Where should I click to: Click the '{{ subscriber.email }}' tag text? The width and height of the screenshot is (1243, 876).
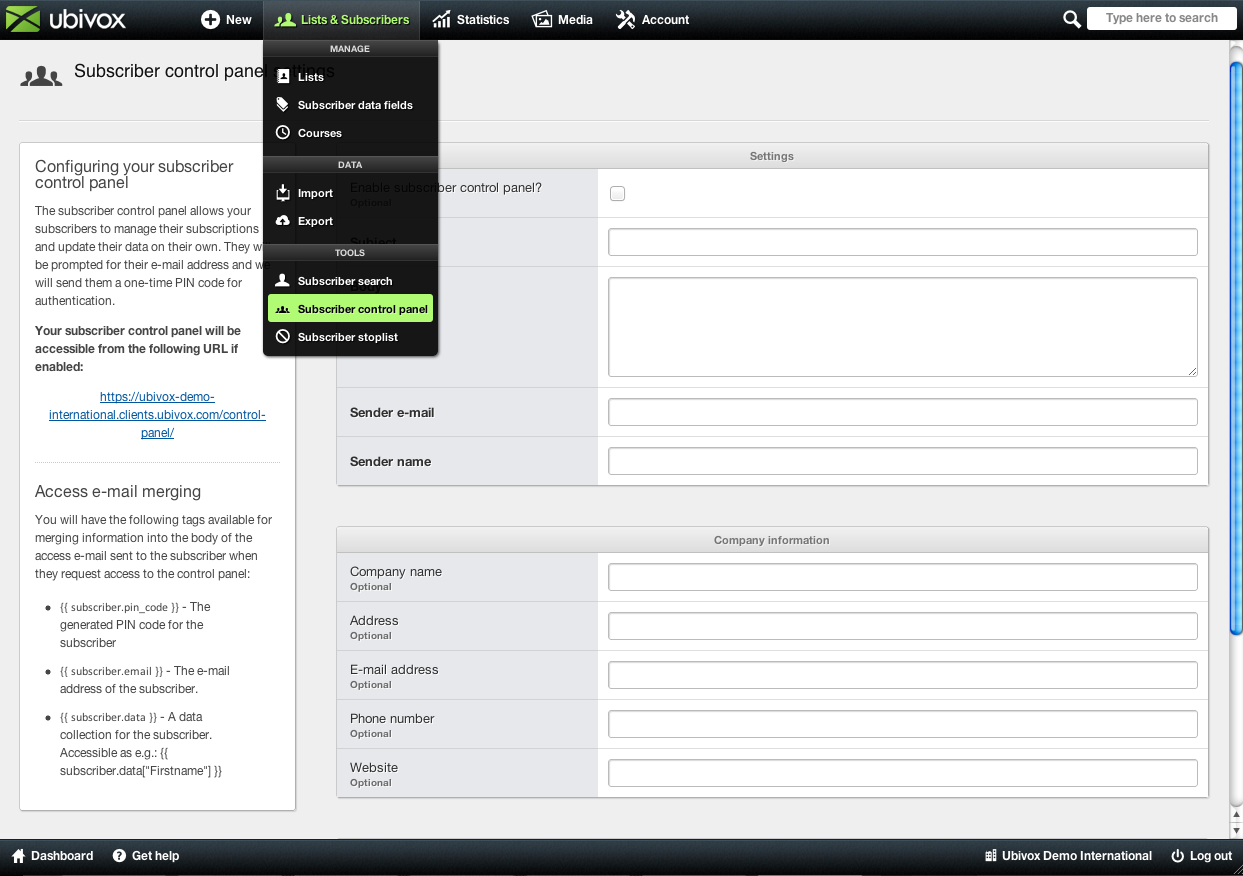[111, 671]
